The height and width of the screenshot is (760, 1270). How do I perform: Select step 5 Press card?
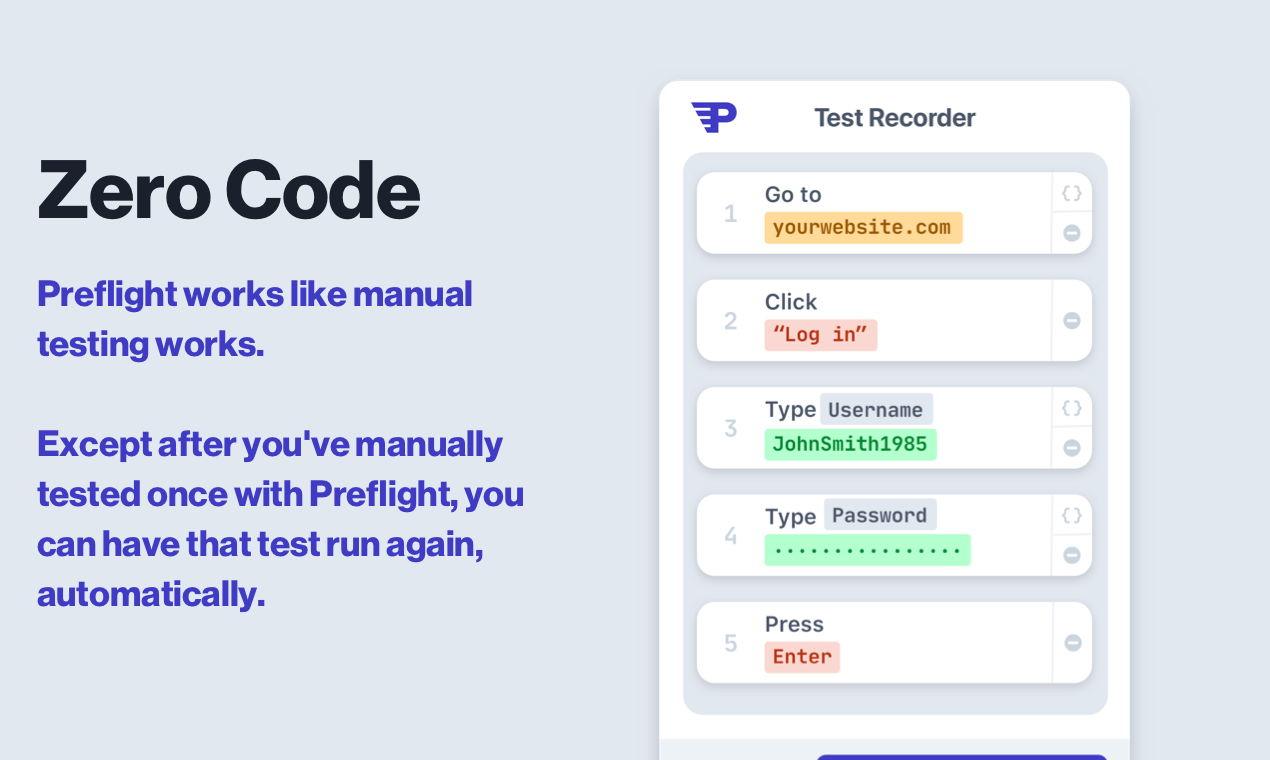pos(894,643)
